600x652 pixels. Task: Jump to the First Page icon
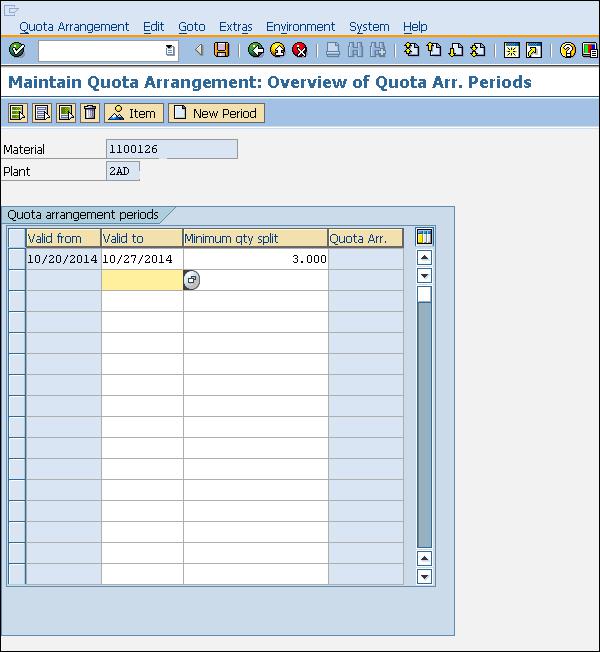coord(411,50)
